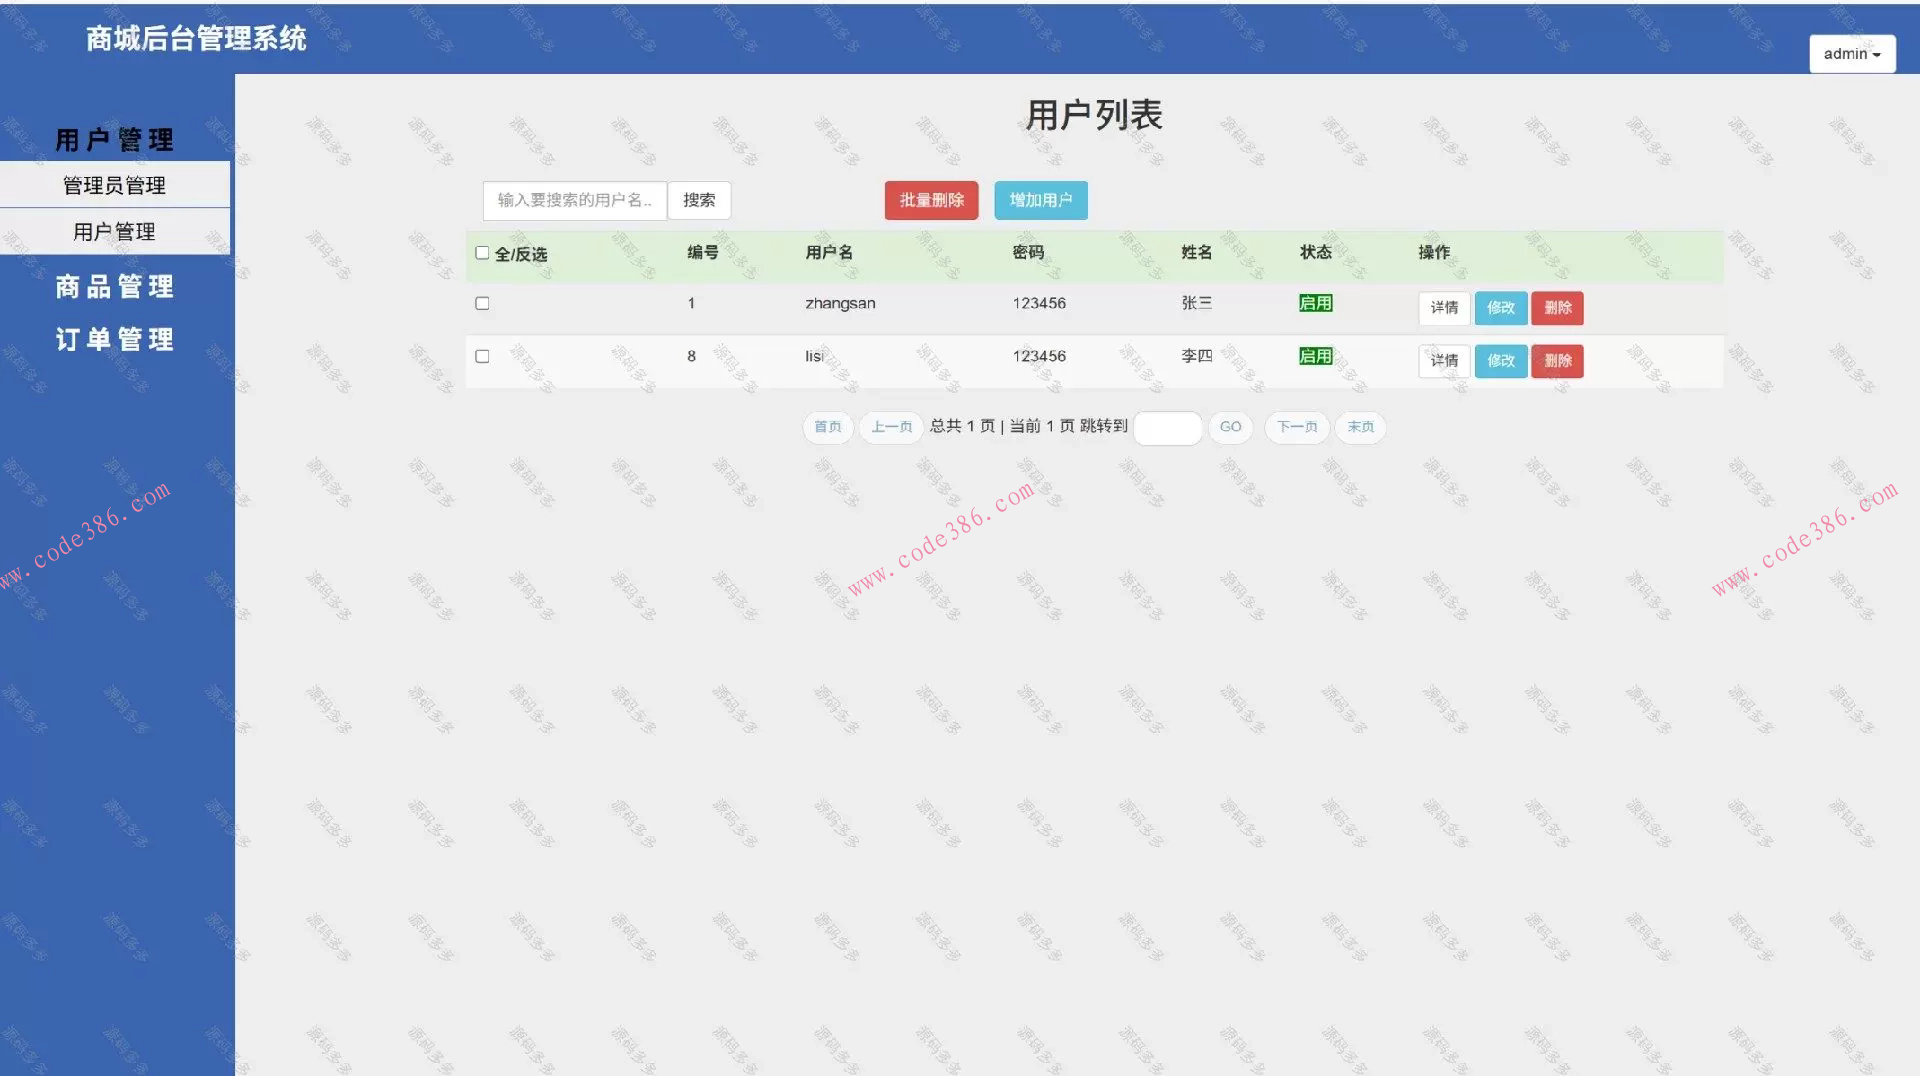Open 商品管理 in the sidebar
Image resolution: width=1920 pixels, height=1076 pixels.
click(x=114, y=287)
